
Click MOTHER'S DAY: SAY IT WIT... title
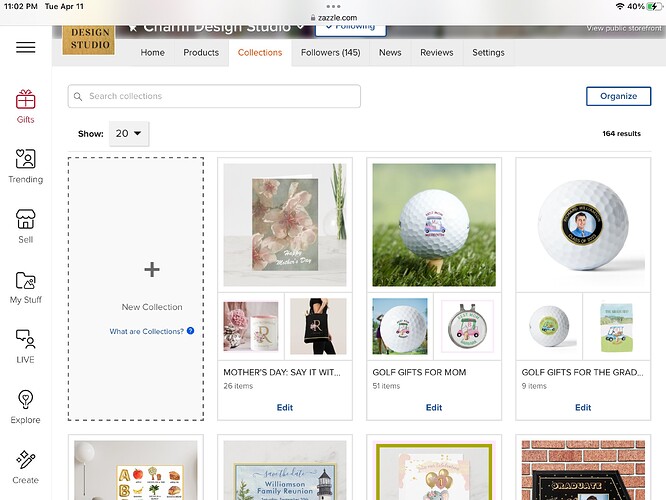[x=282, y=373]
